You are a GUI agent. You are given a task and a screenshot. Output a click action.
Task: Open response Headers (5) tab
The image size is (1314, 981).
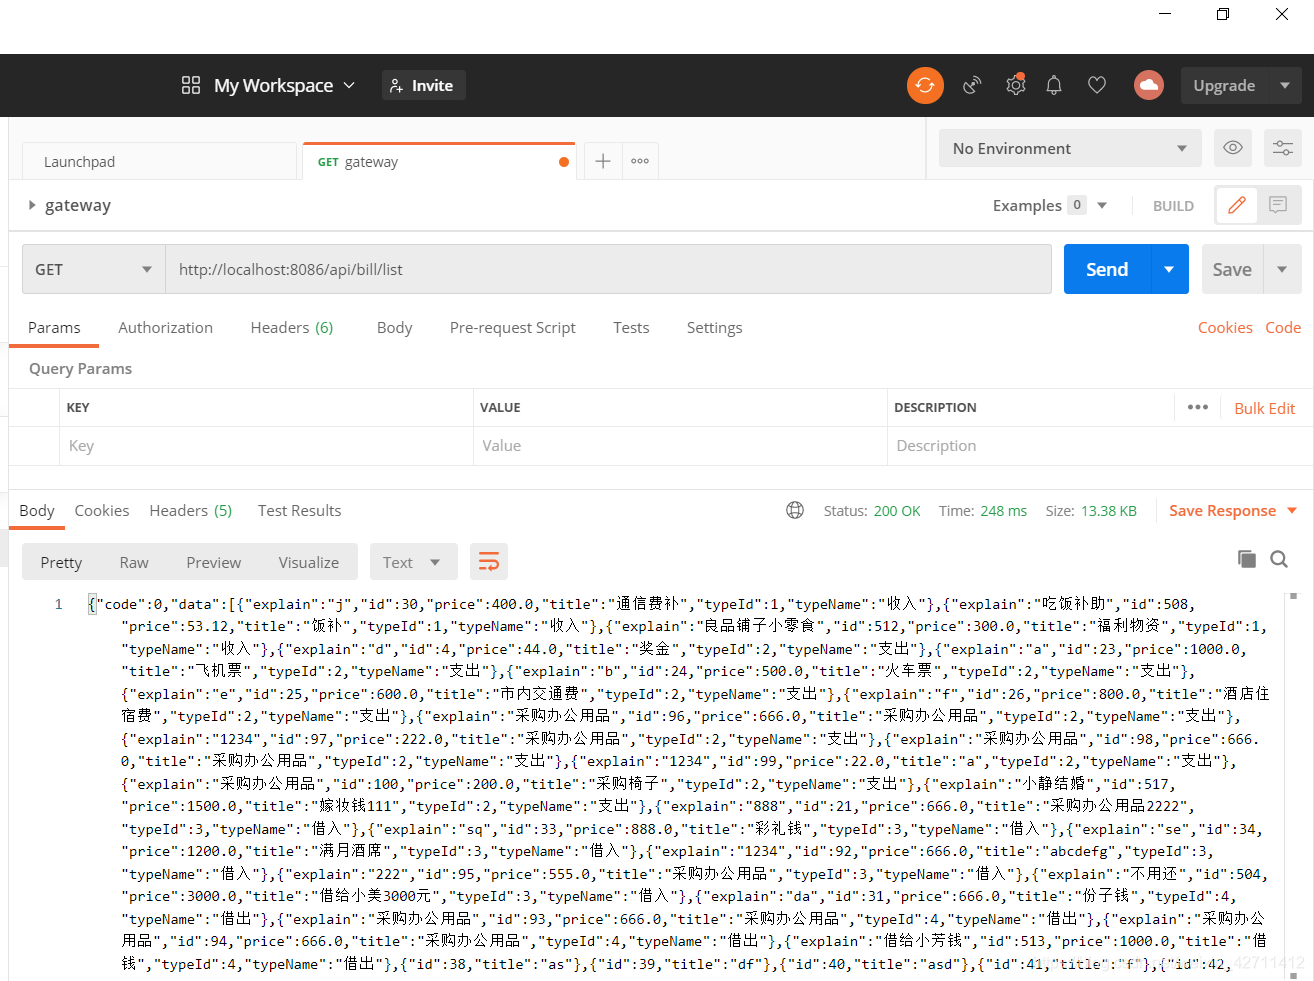tap(190, 510)
